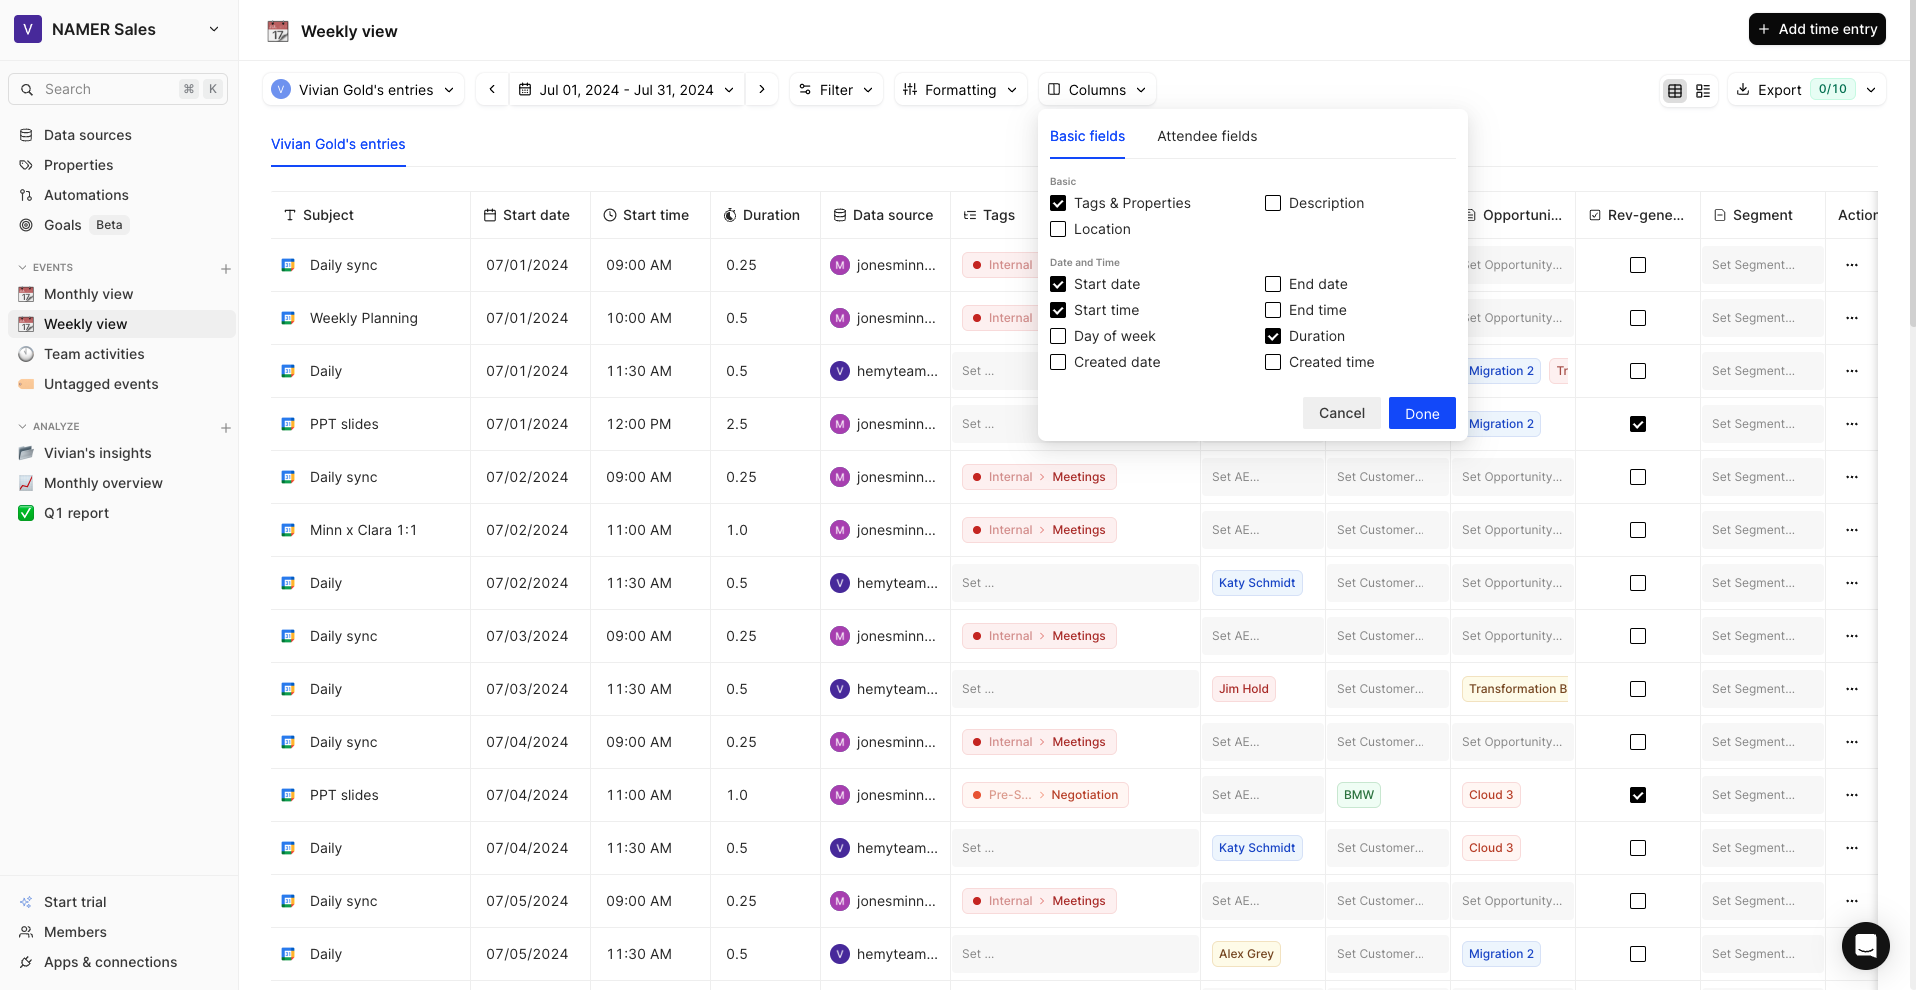Open Team activities
1916x990 pixels.
pos(92,354)
